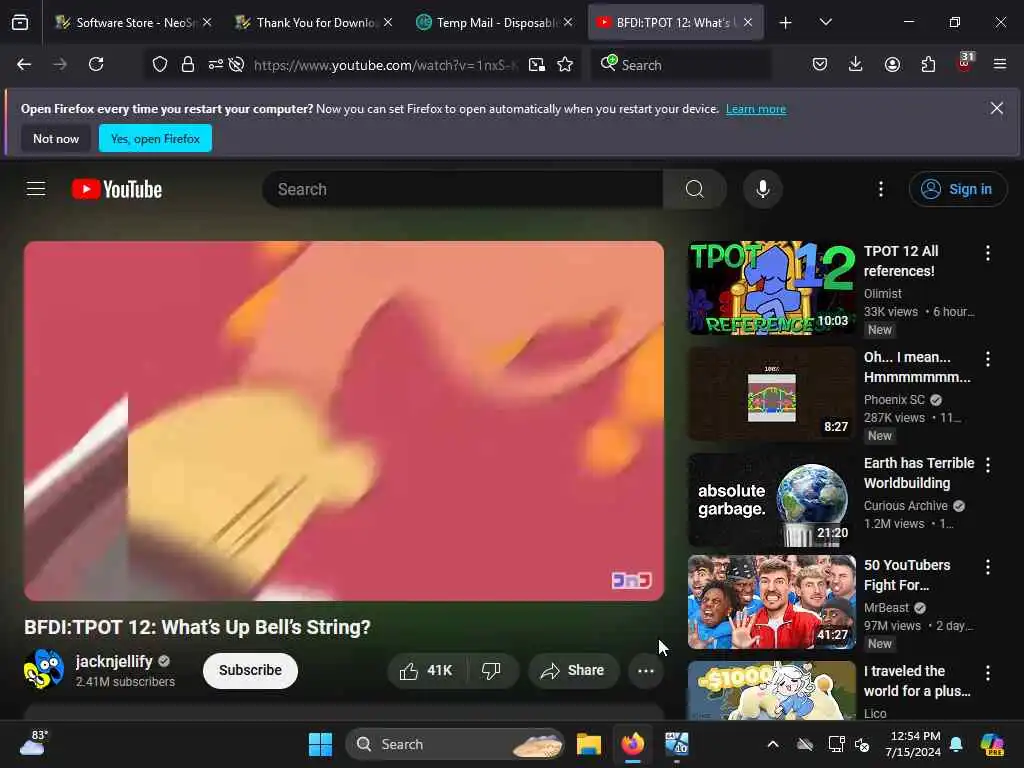Bookmark this page with star icon
This screenshot has width=1024, height=768.
[566, 65]
